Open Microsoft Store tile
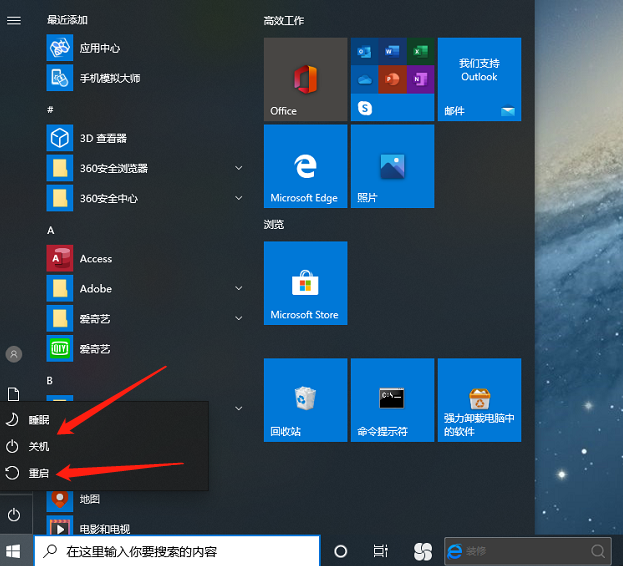Viewport: 623px width, 566px height. 306,283
